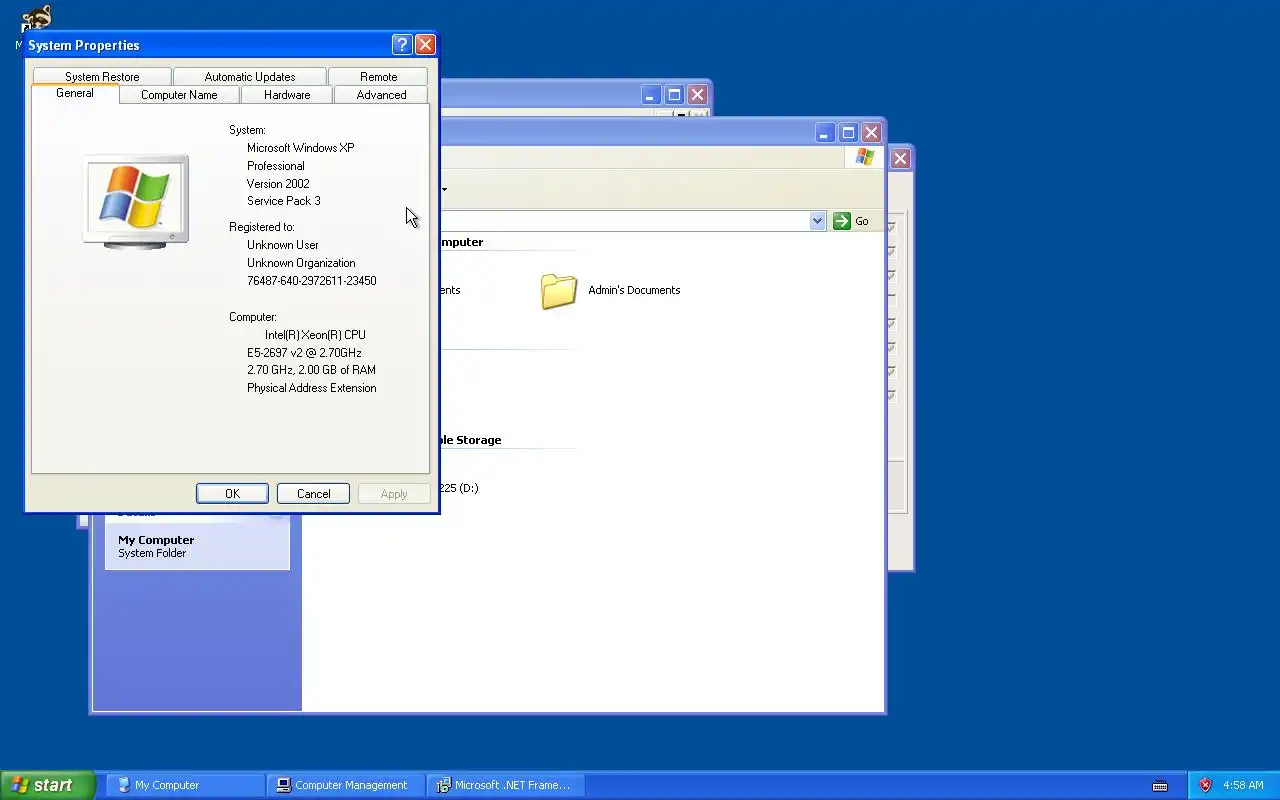Open the Start menu

[x=47, y=785]
